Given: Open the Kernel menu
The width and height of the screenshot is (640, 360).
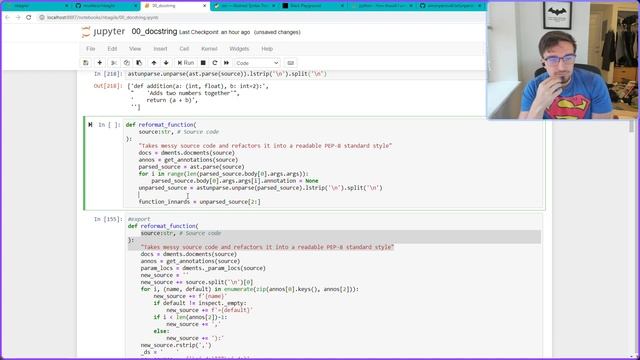Looking at the screenshot, I should click(x=209, y=49).
